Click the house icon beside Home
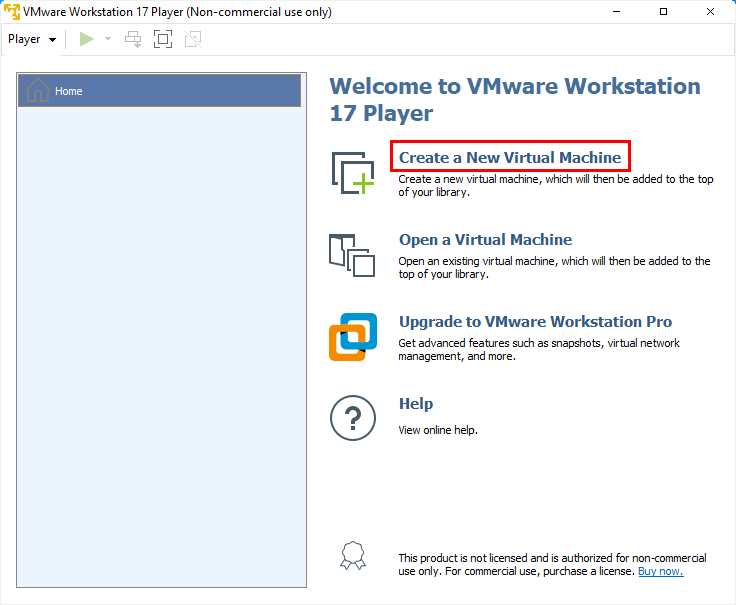This screenshot has width=736, height=605. pyautogui.click(x=38, y=90)
